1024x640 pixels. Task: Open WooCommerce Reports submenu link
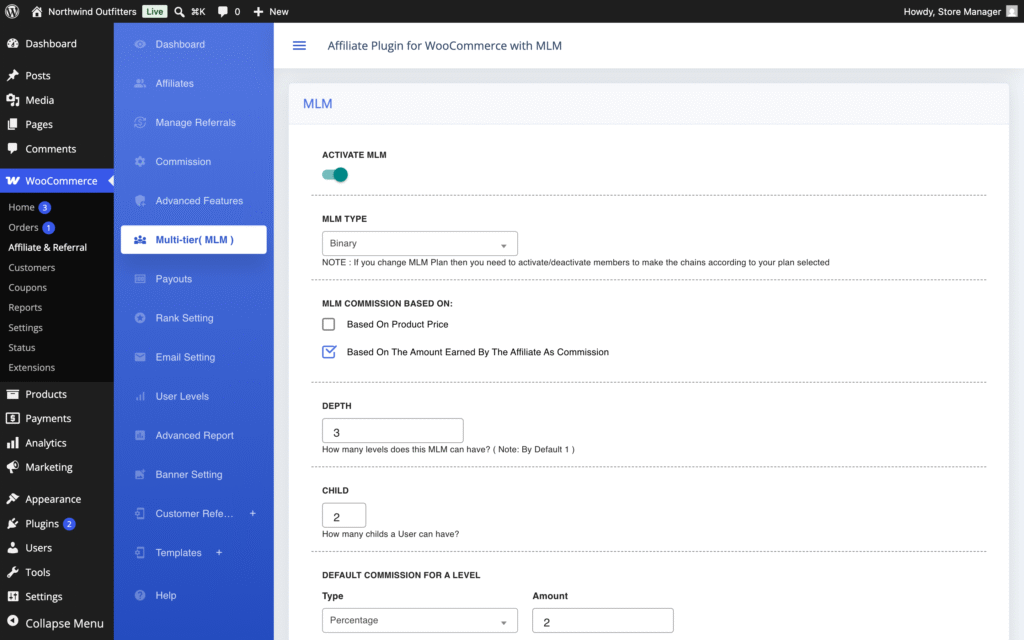(25, 308)
